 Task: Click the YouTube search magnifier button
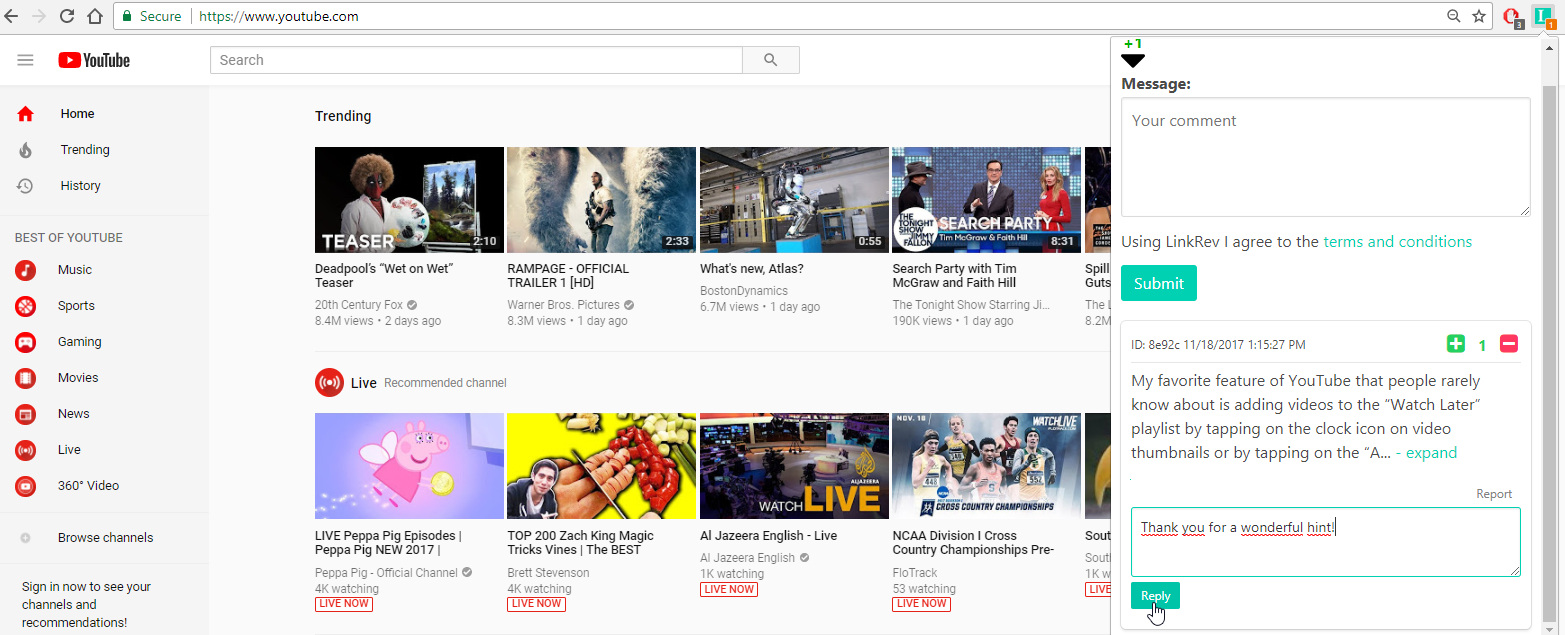point(770,60)
